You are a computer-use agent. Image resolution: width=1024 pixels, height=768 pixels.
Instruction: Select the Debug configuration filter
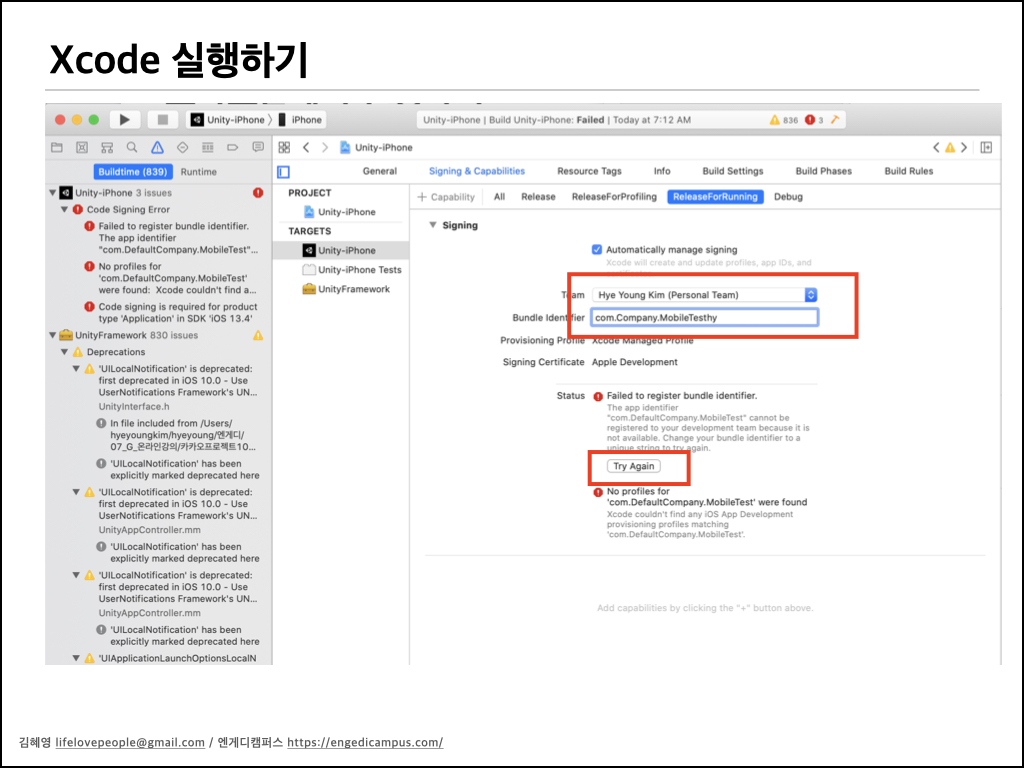(x=788, y=197)
